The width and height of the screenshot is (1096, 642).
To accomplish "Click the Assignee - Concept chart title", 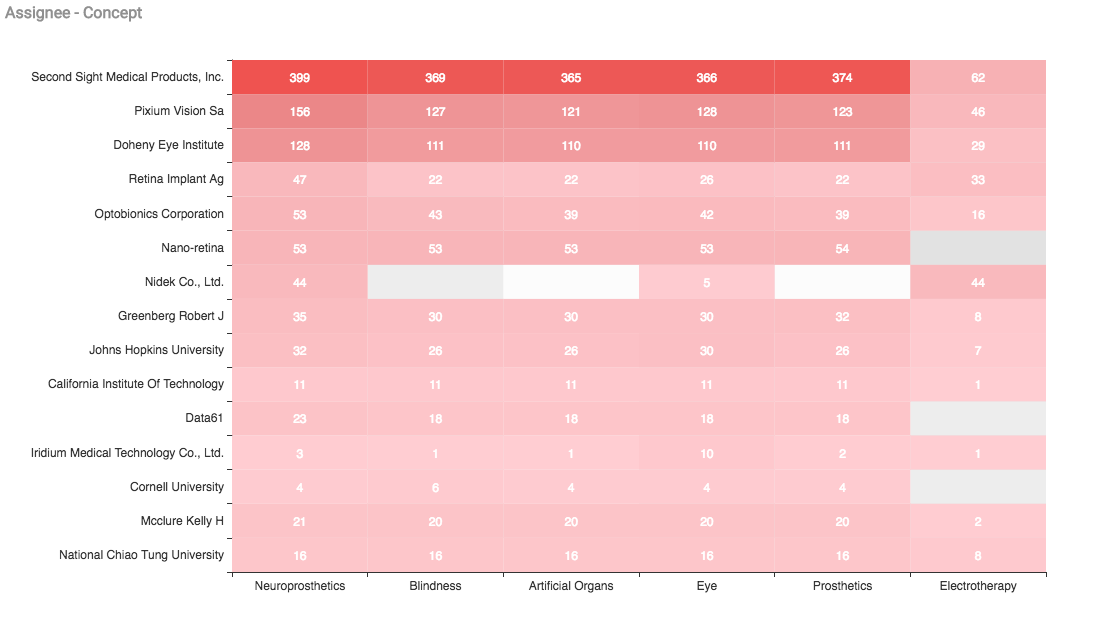I will [x=74, y=13].
